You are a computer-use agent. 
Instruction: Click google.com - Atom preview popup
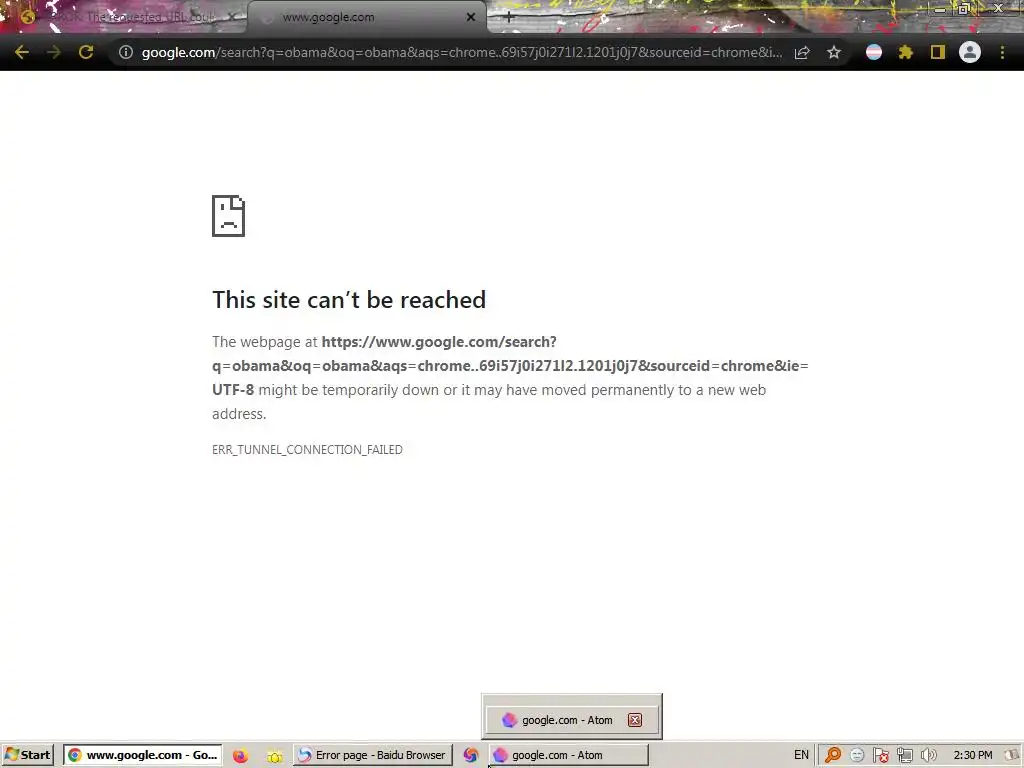pos(572,720)
